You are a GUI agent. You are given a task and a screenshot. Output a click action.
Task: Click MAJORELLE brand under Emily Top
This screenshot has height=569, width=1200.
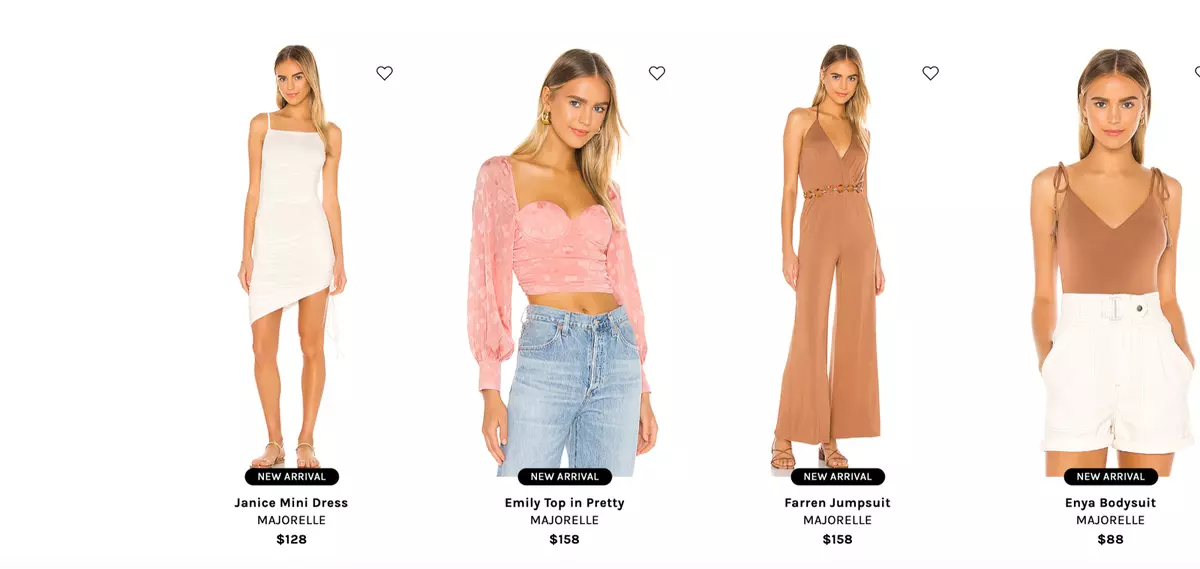[x=564, y=521]
